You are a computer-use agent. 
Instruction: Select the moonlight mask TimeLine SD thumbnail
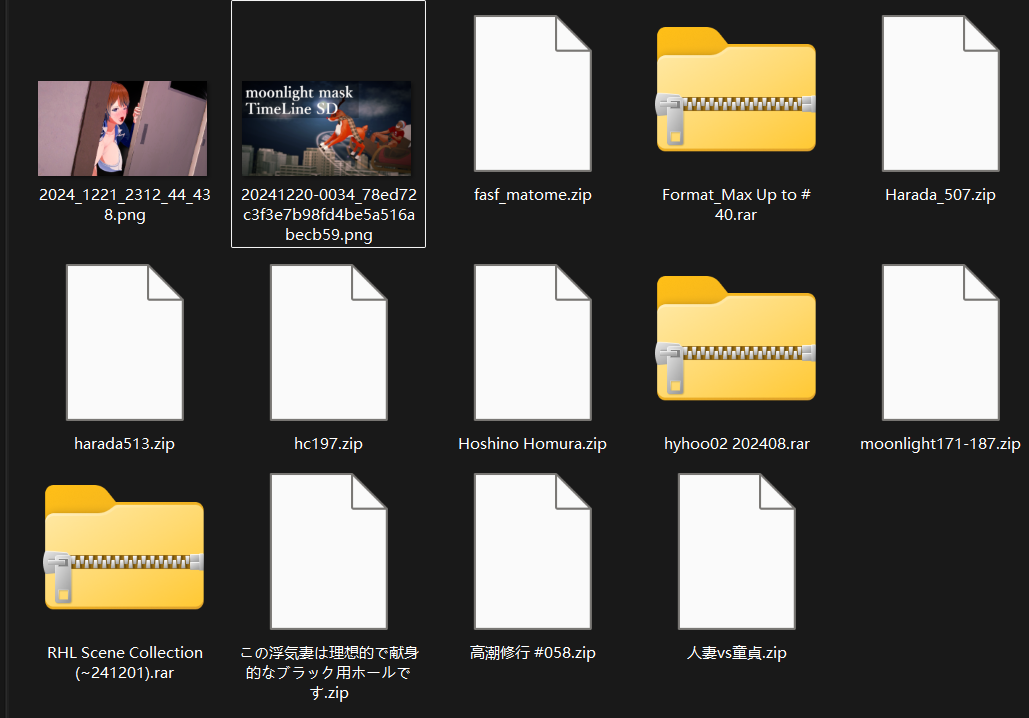tap(327, 128)
